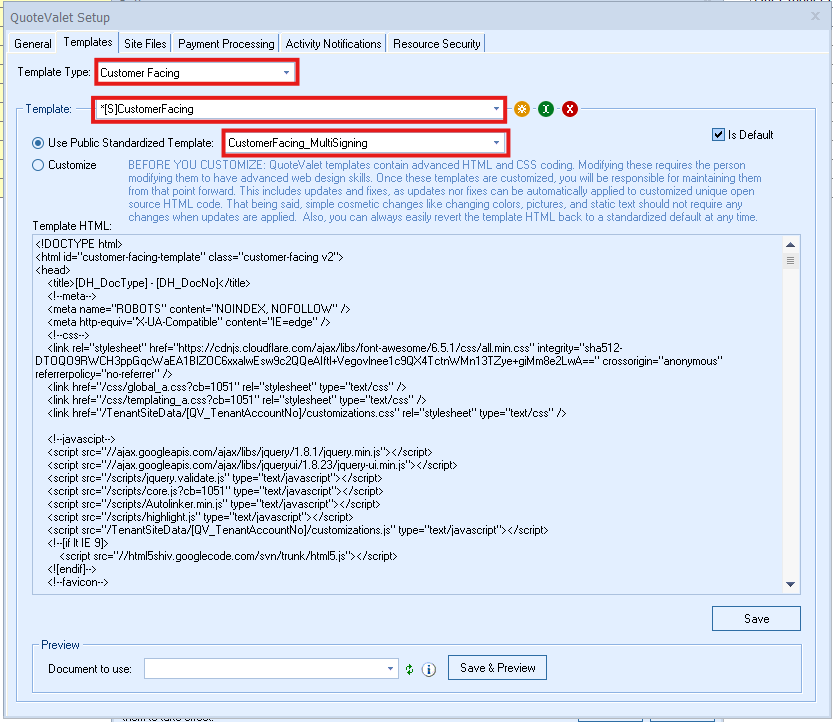Click the Template HTML scrollbar up arrow

tap(790, 245)
